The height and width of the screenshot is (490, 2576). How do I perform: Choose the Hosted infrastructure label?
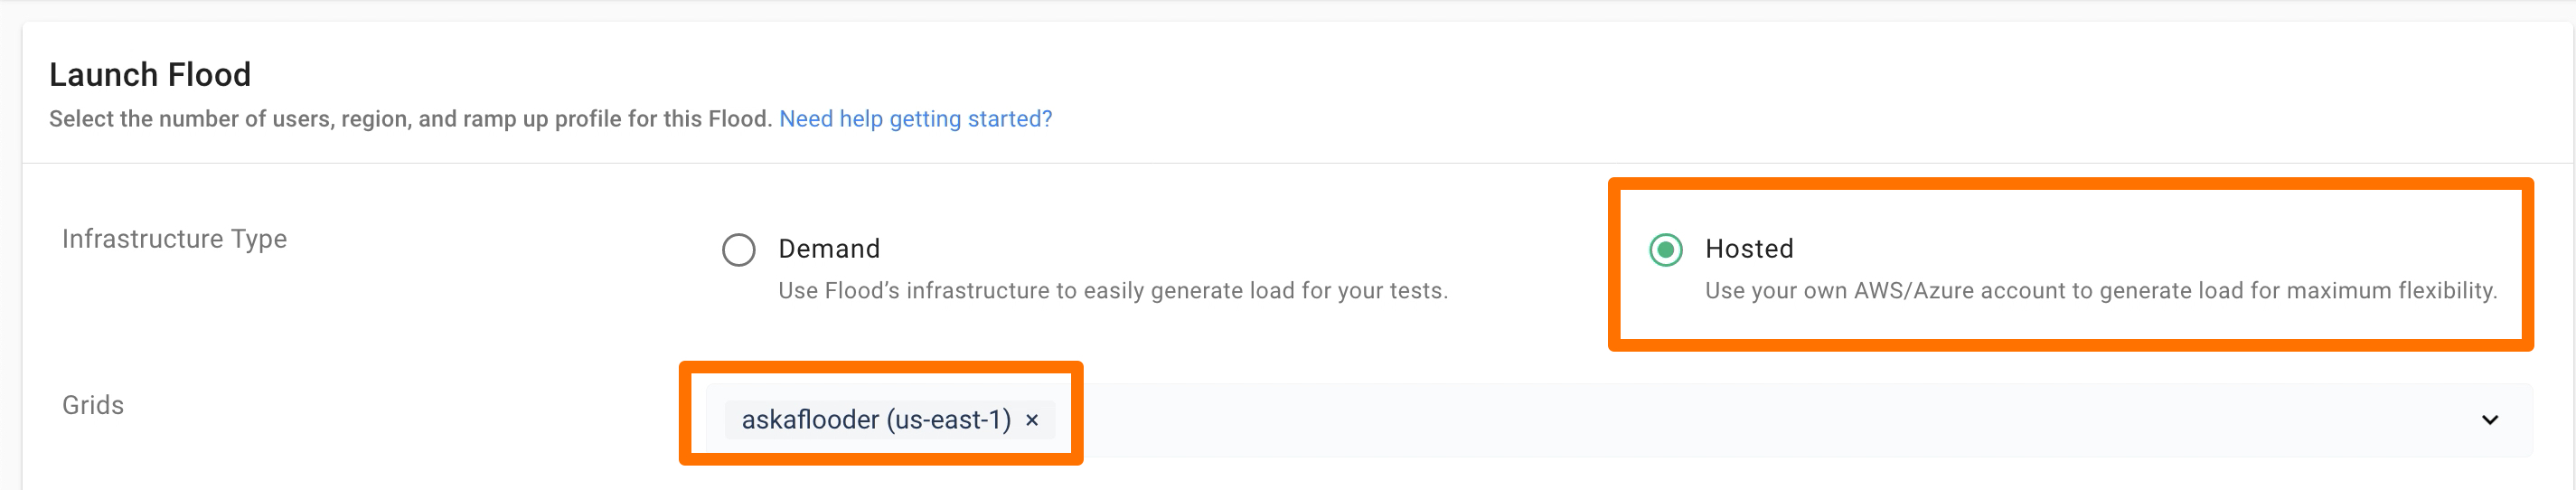pyautogui.click(x=1749, y=248)
